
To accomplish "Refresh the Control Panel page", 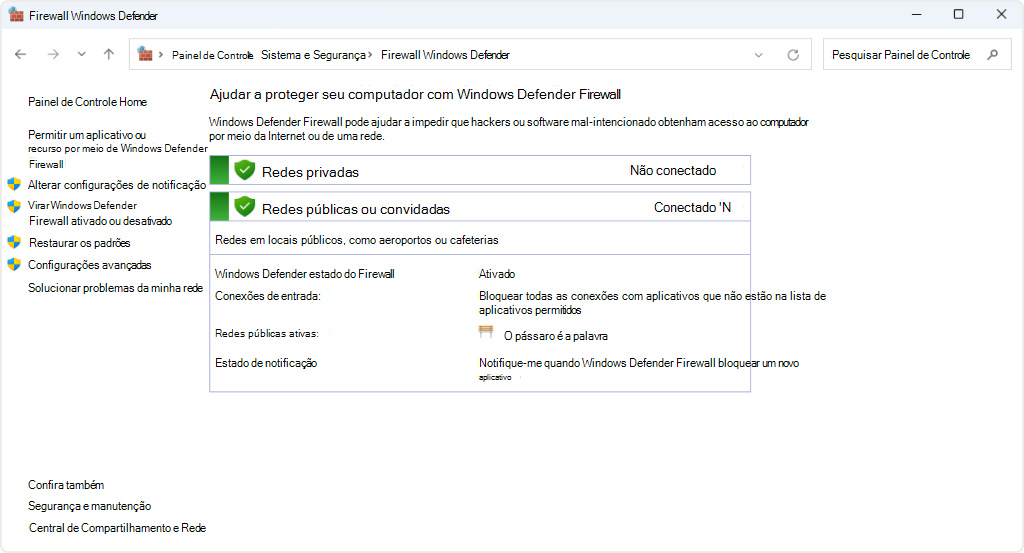I will pyautogui.click(x=793, y=55).
